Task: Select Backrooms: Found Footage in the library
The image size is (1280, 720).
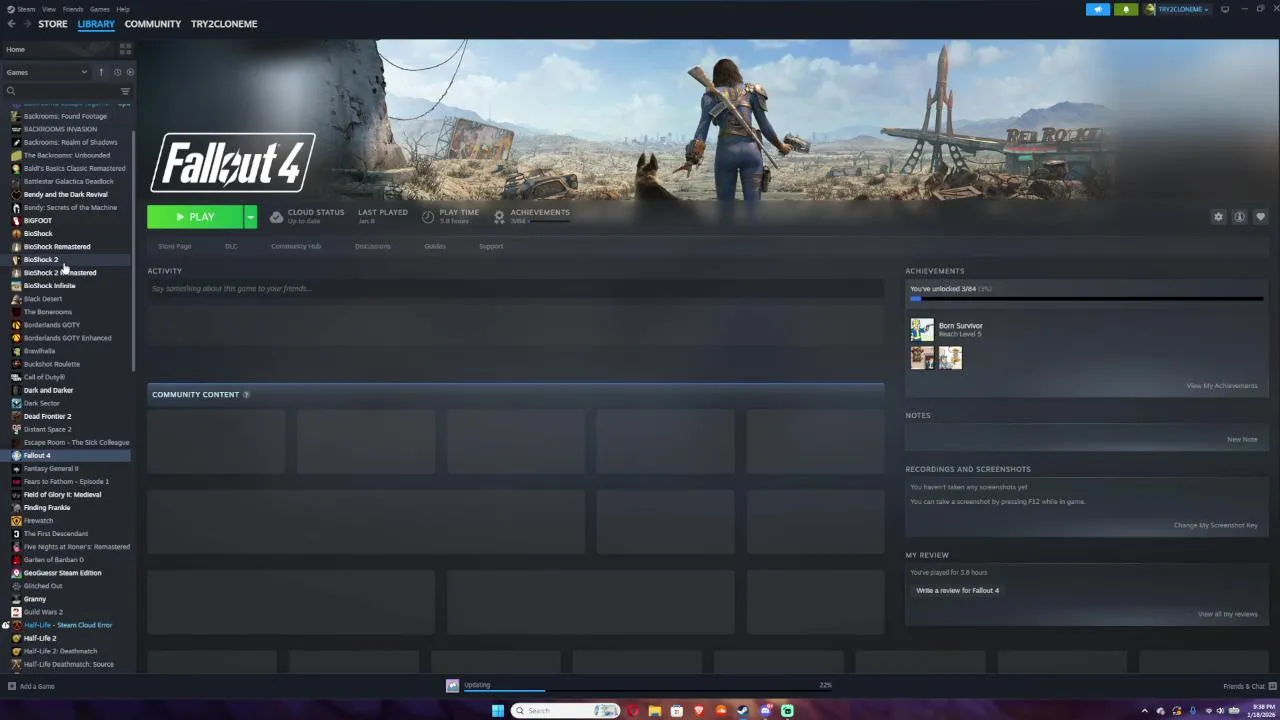Action: (66, 116)
